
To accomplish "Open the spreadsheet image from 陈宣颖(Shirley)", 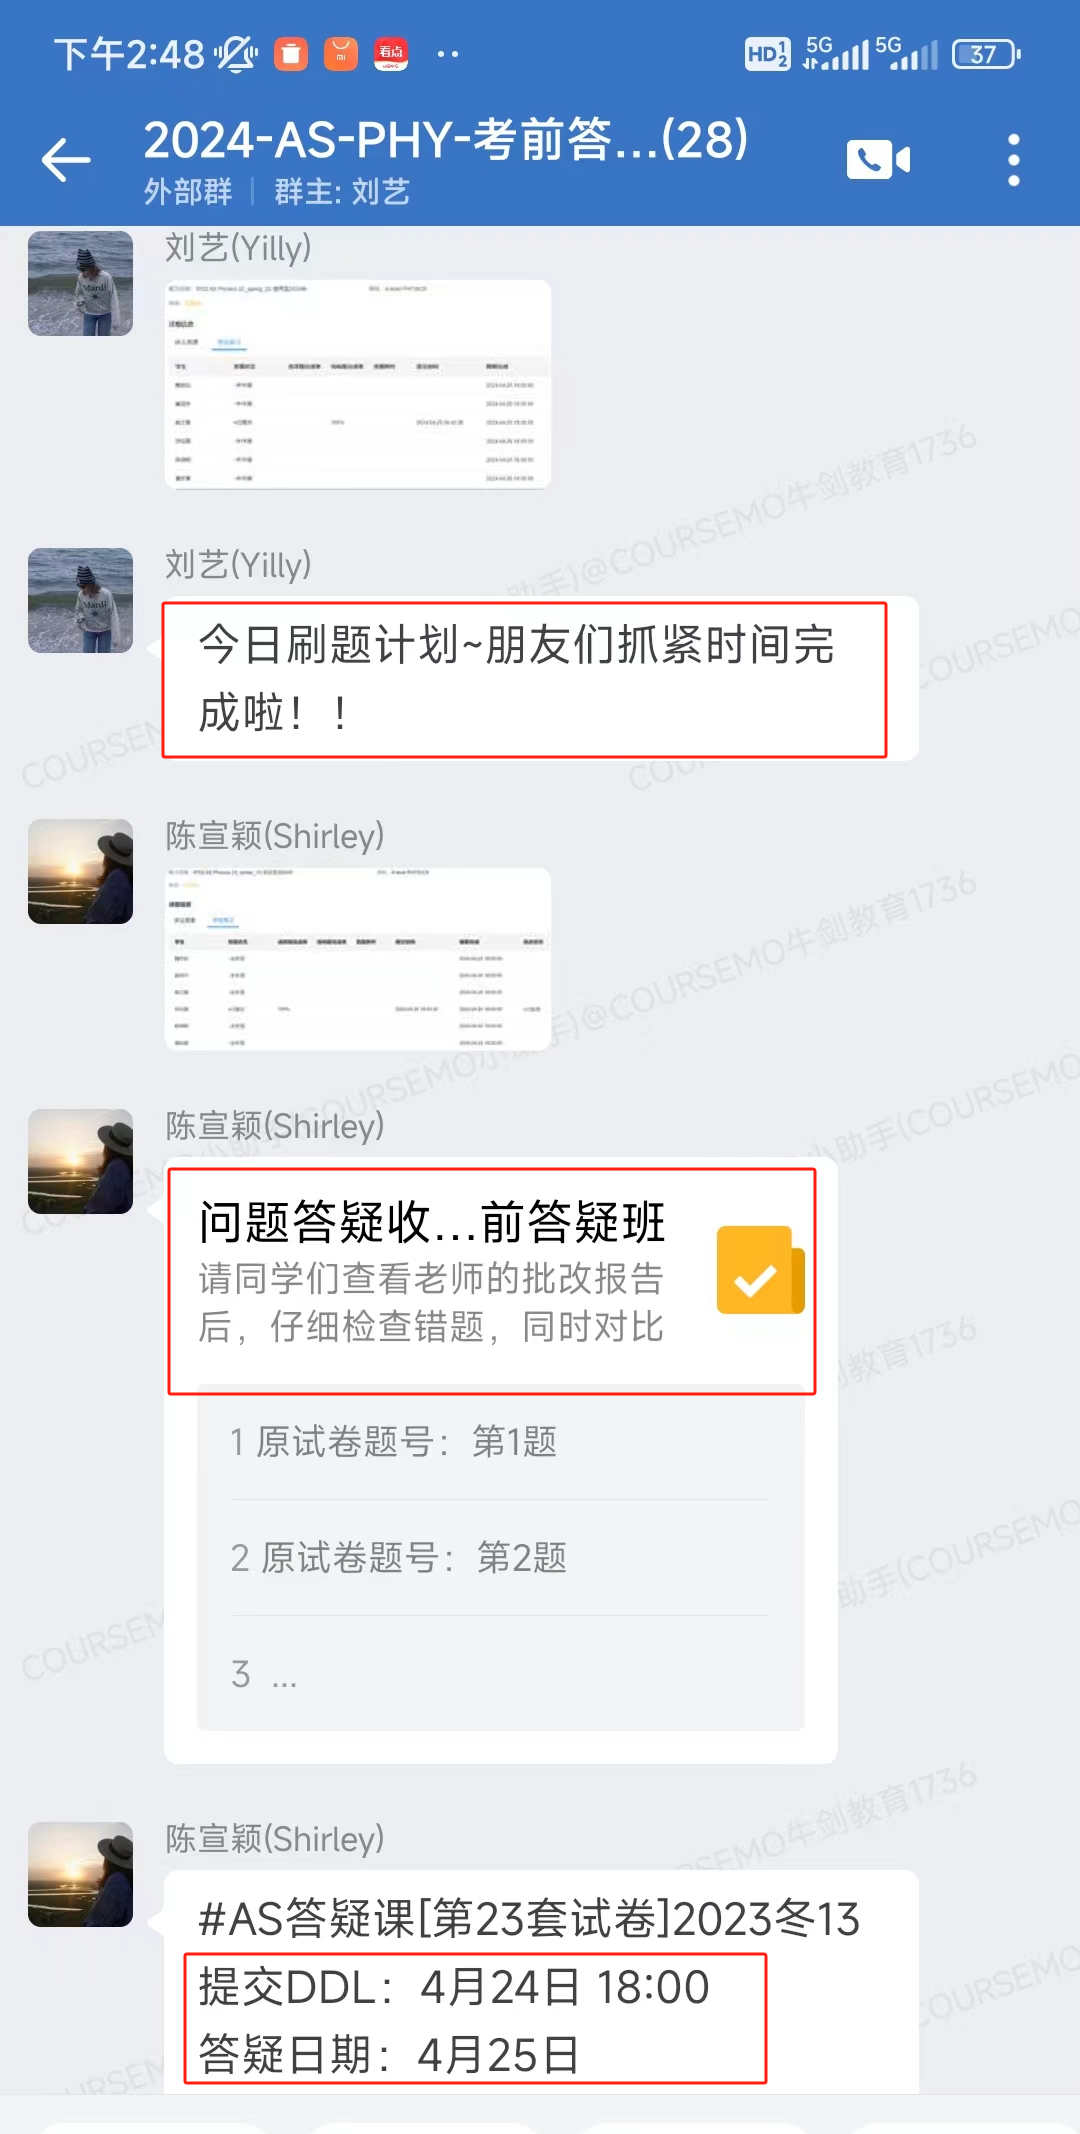I will pos(358,959).
